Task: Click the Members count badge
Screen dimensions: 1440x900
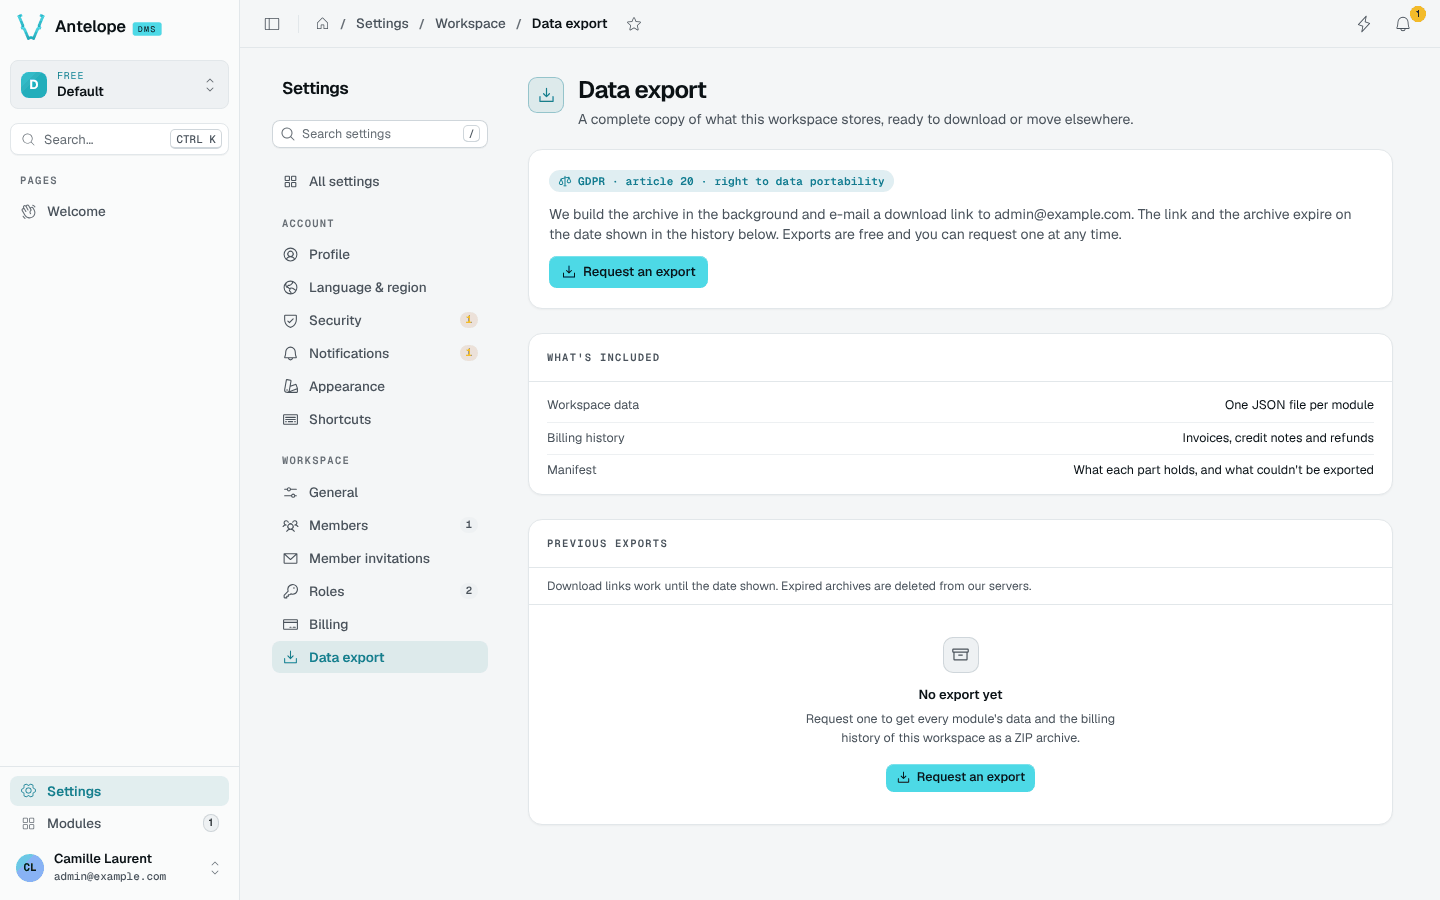Action: point(469,525)
